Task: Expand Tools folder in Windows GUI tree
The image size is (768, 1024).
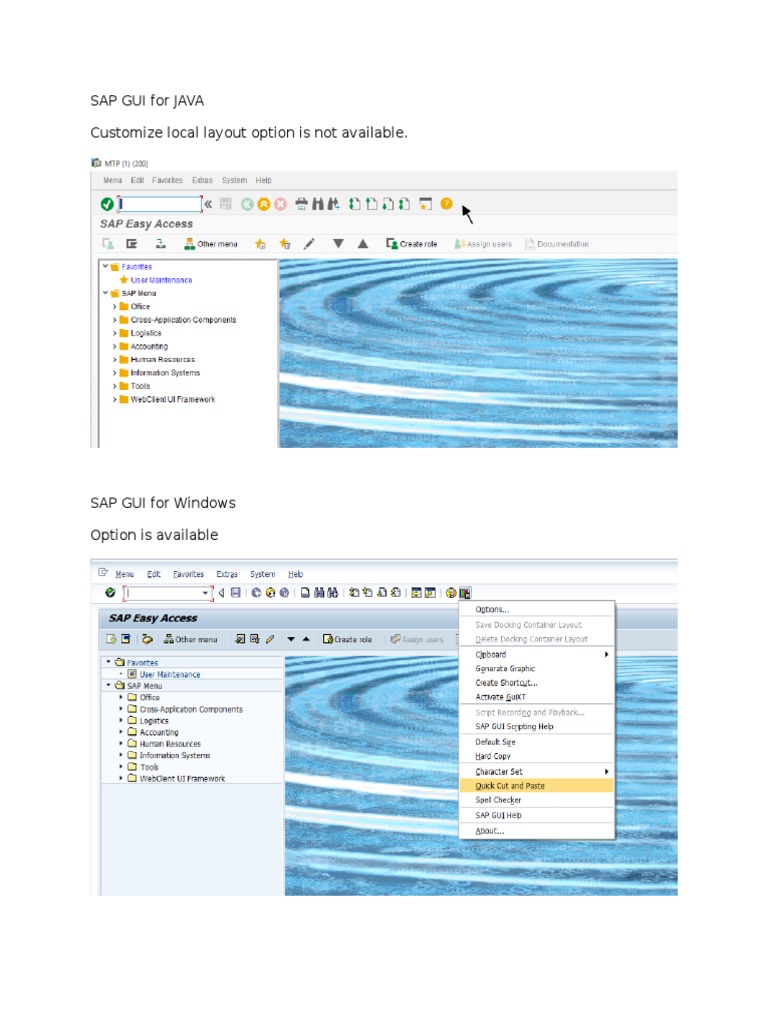Action: pyautogui.click(x=121, y=767)
